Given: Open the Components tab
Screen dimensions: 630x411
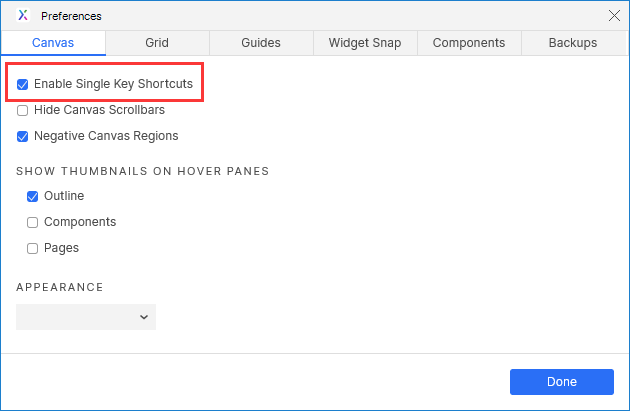Looking at the screenshot, I should coord(469,43).
